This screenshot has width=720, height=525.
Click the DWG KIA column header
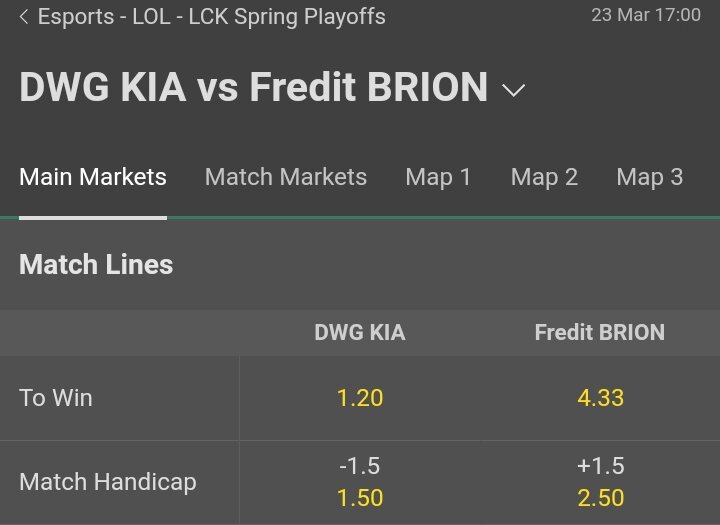point(360,332)
